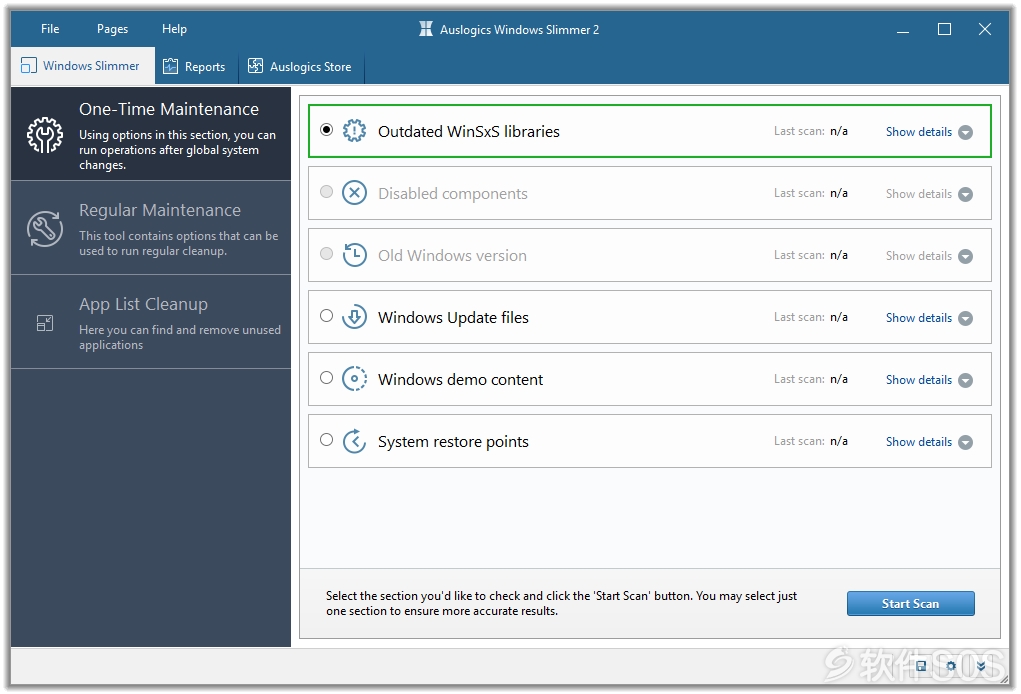Click 'Show details' link for Windows Update files
Image resolution: width=1021 pixels, height=694 pixels.
[x=919, y=318]
